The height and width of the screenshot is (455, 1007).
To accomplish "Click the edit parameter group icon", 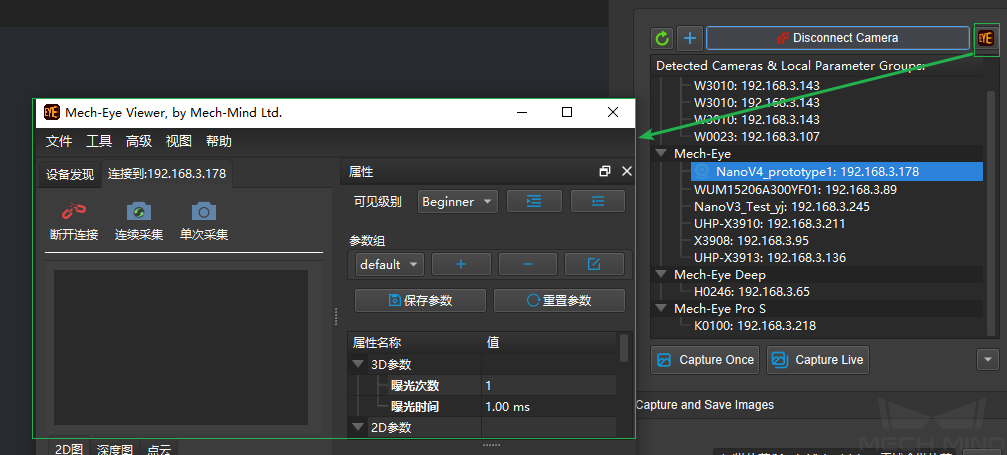I will (594, 264).
